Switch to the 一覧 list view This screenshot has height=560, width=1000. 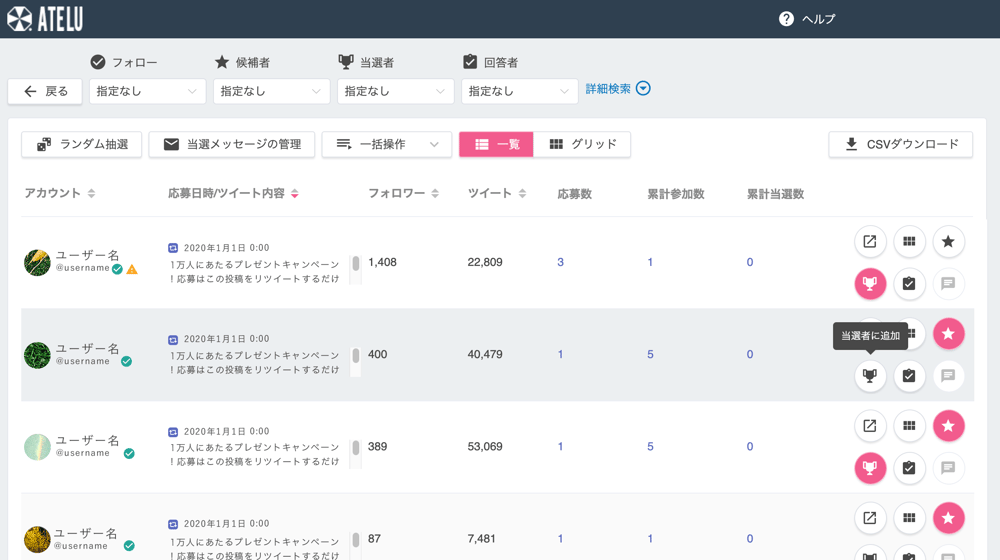(x=496, y=144)
